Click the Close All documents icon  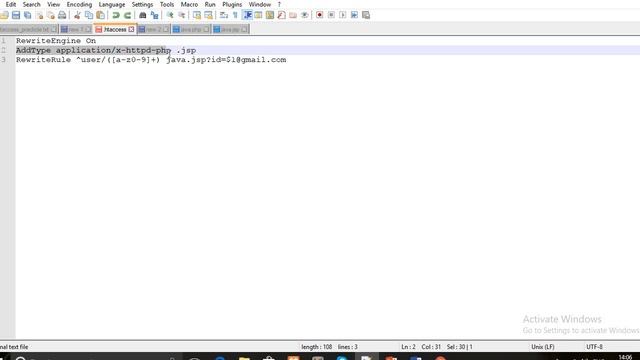click(51, 15)
